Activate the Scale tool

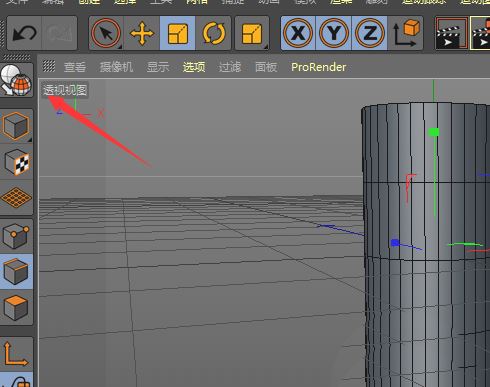click(178, 33)
